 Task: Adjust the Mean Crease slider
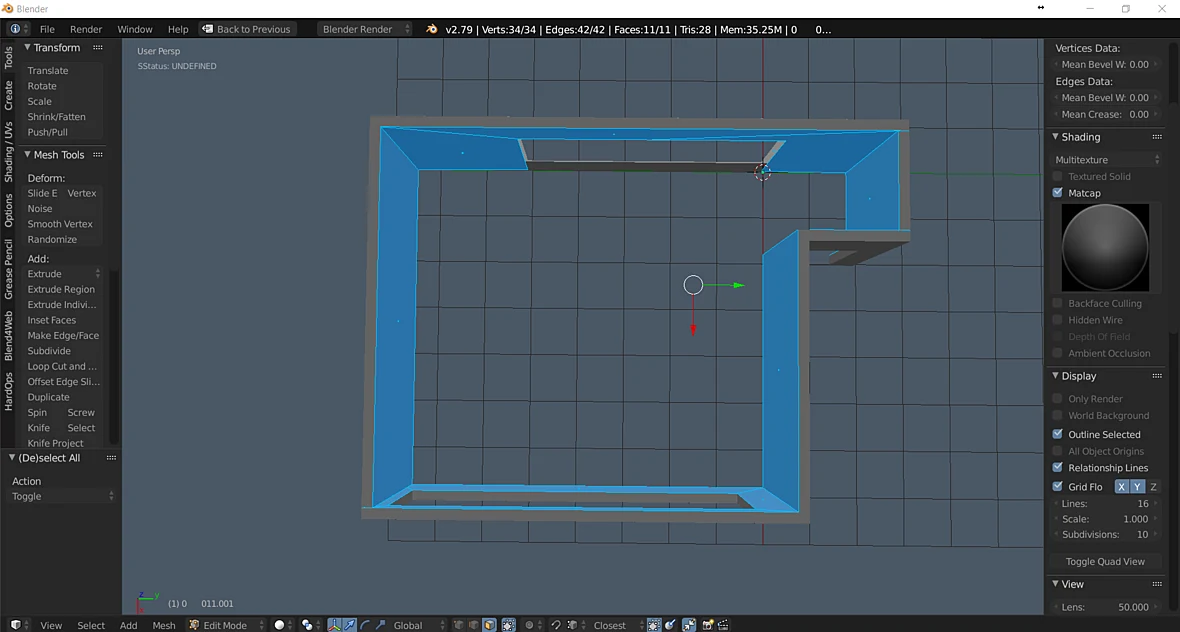(x=1105, y=114)
